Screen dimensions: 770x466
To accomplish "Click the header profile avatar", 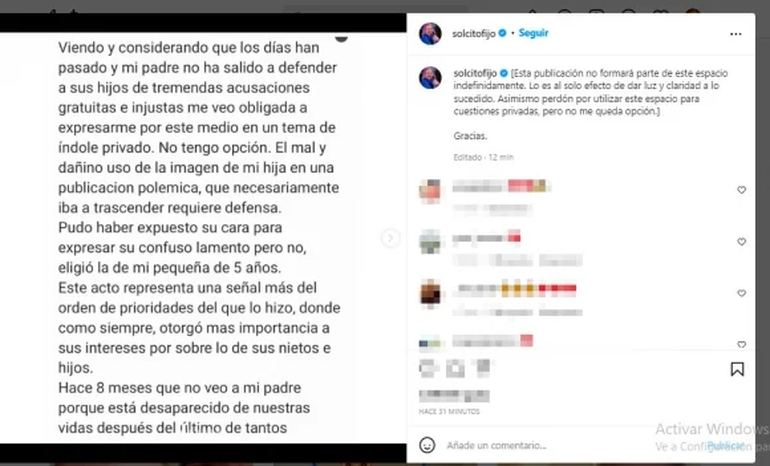I will tap(430, 33).
